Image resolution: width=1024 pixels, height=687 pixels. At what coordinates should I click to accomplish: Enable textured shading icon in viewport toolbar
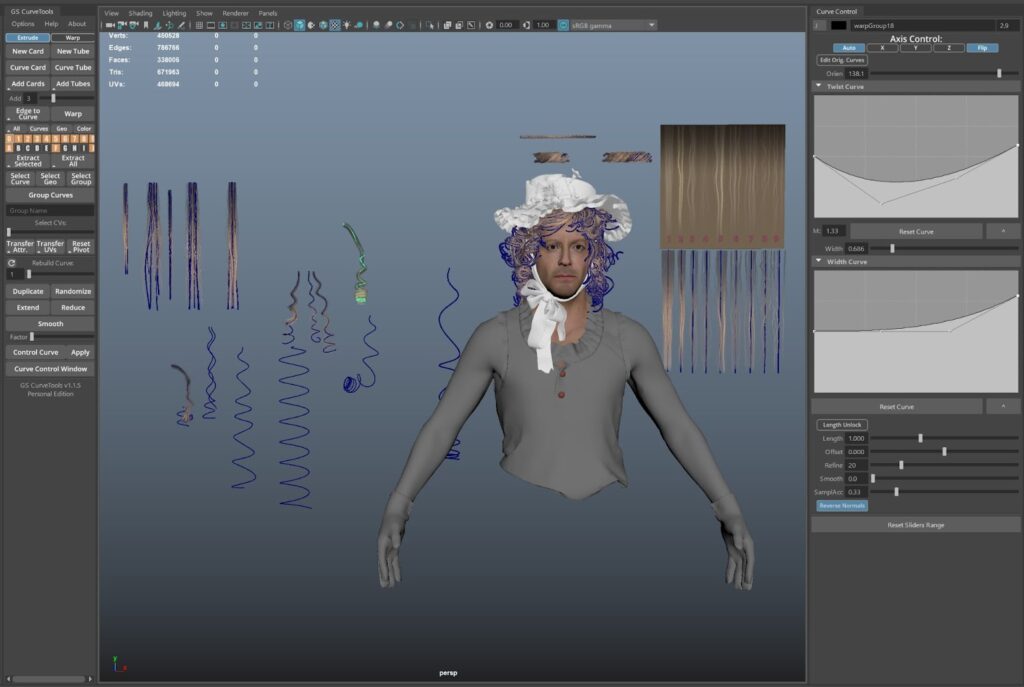click(x=335, y=25)
